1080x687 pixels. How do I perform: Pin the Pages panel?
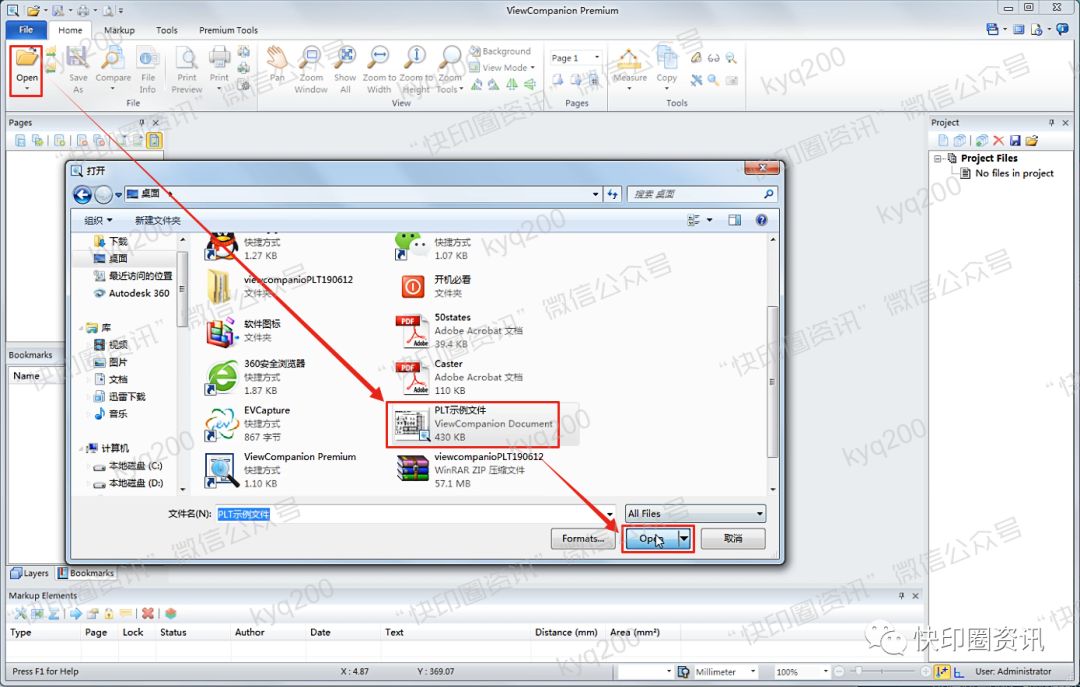(142, 123)
